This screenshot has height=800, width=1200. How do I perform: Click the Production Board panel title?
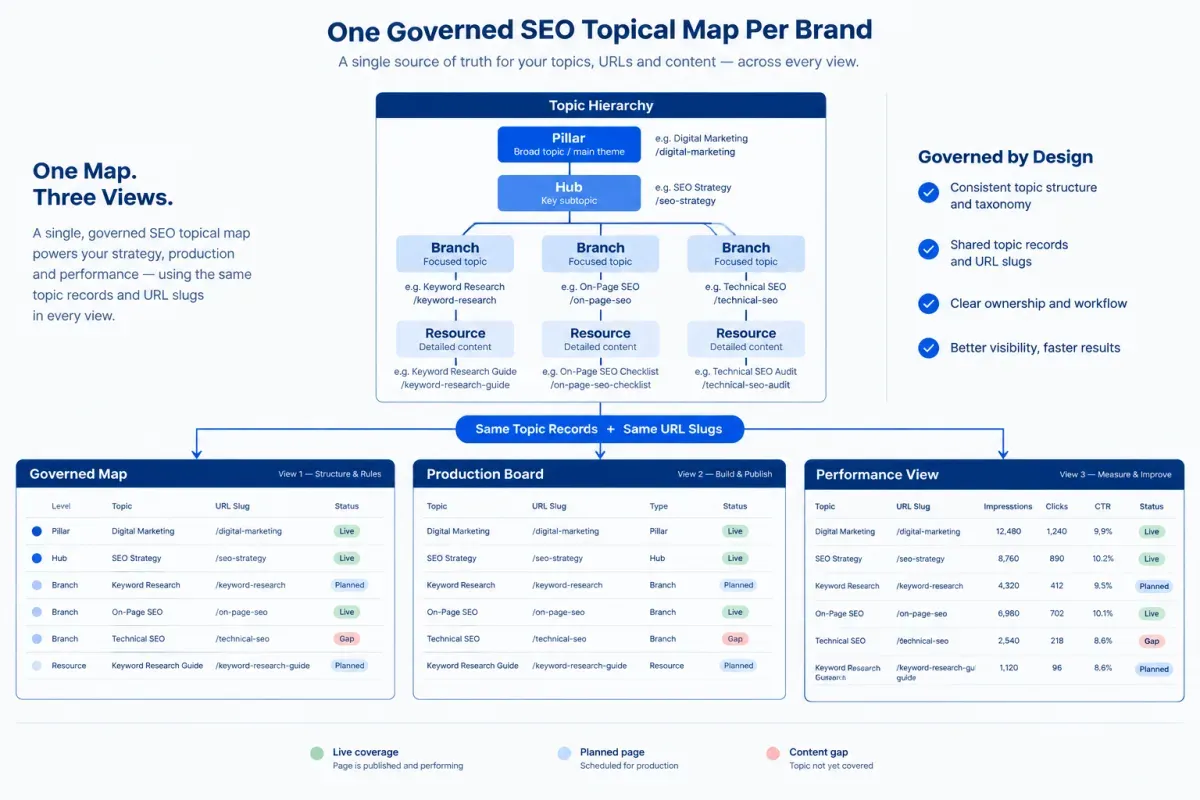[x=485, y=474]
